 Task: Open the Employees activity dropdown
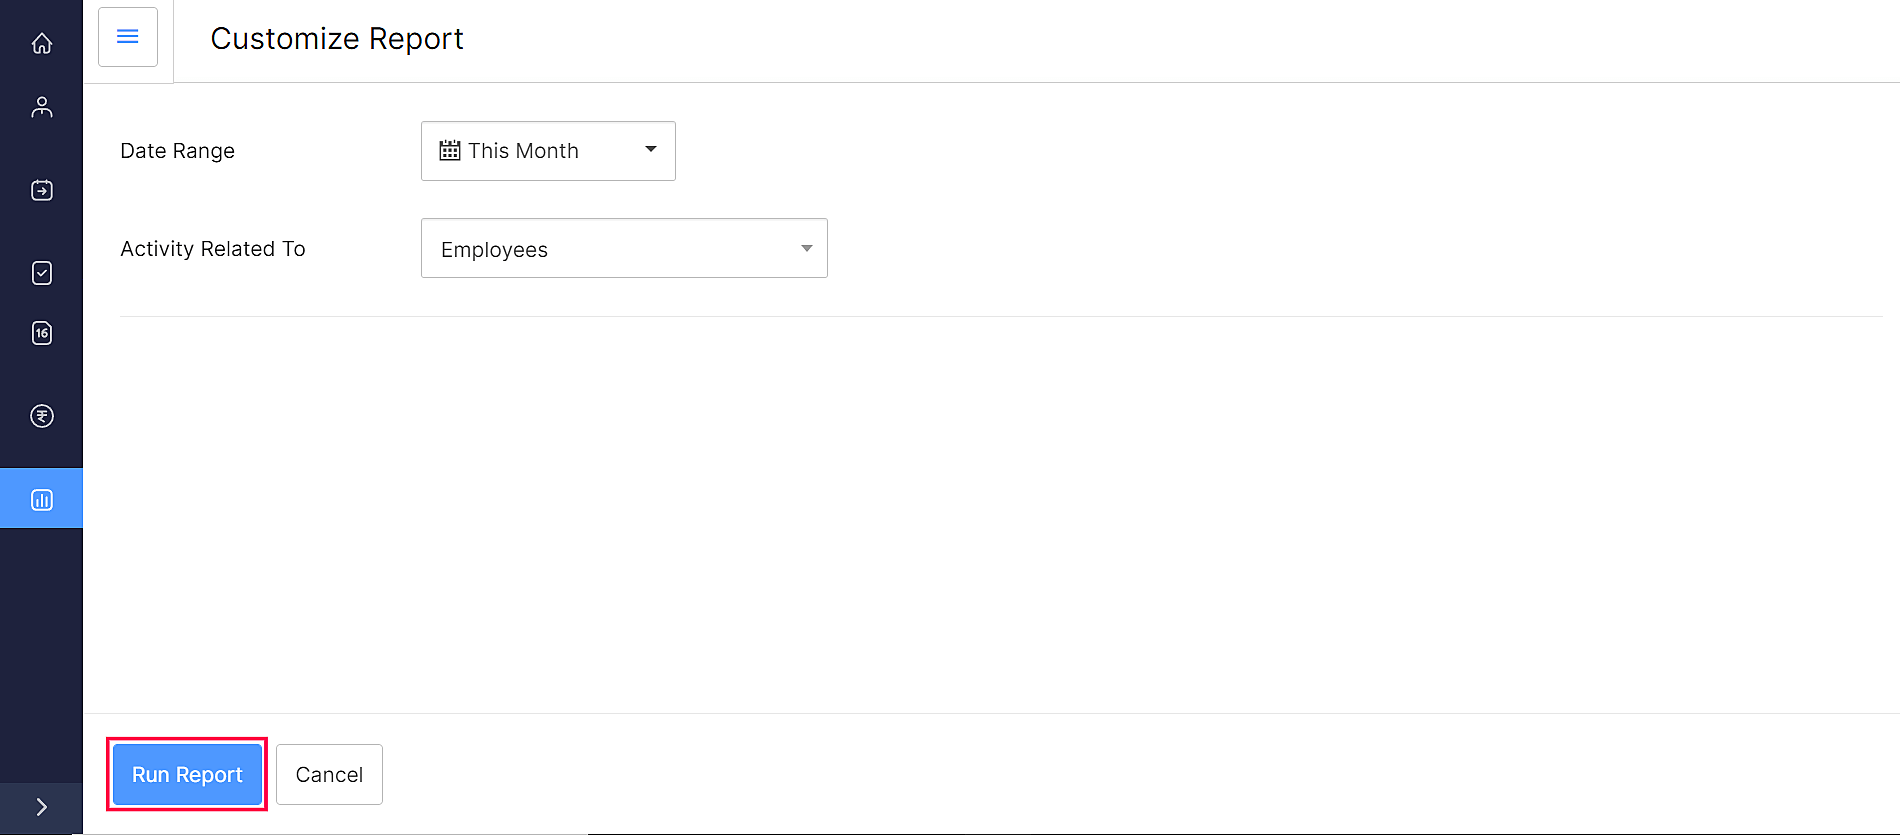[x=623, y=248]
